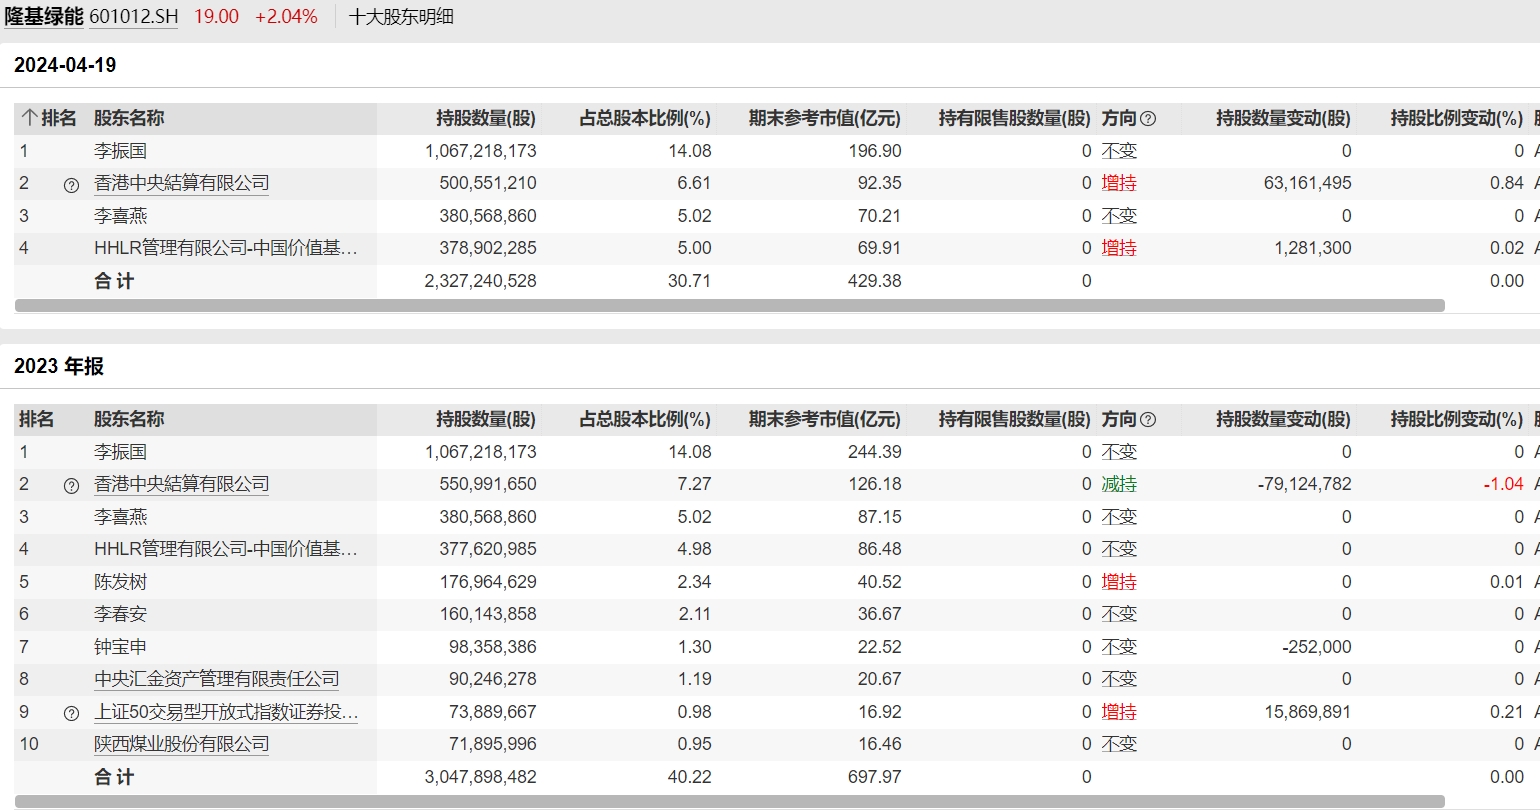This screenshot has width=1540, height=812.
Task: Open 中央汇金资产管理有限责任公司 link
Action: (217, 679)
